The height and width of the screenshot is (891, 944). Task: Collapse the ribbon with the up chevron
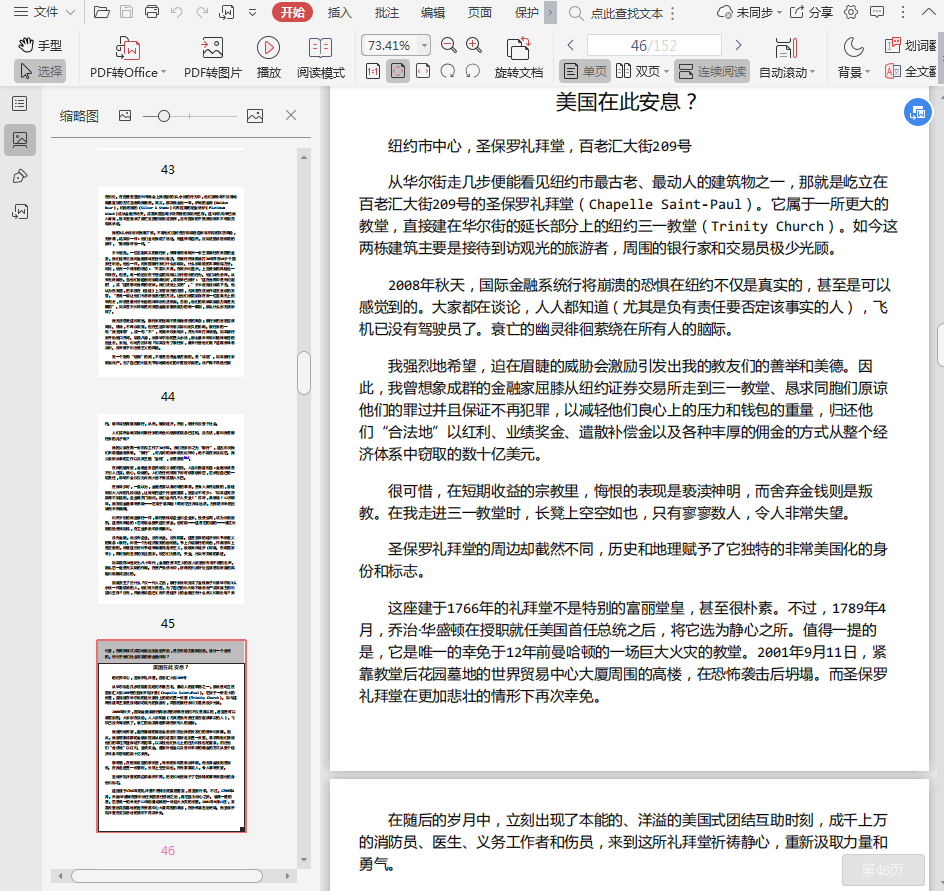coord(928,12)
